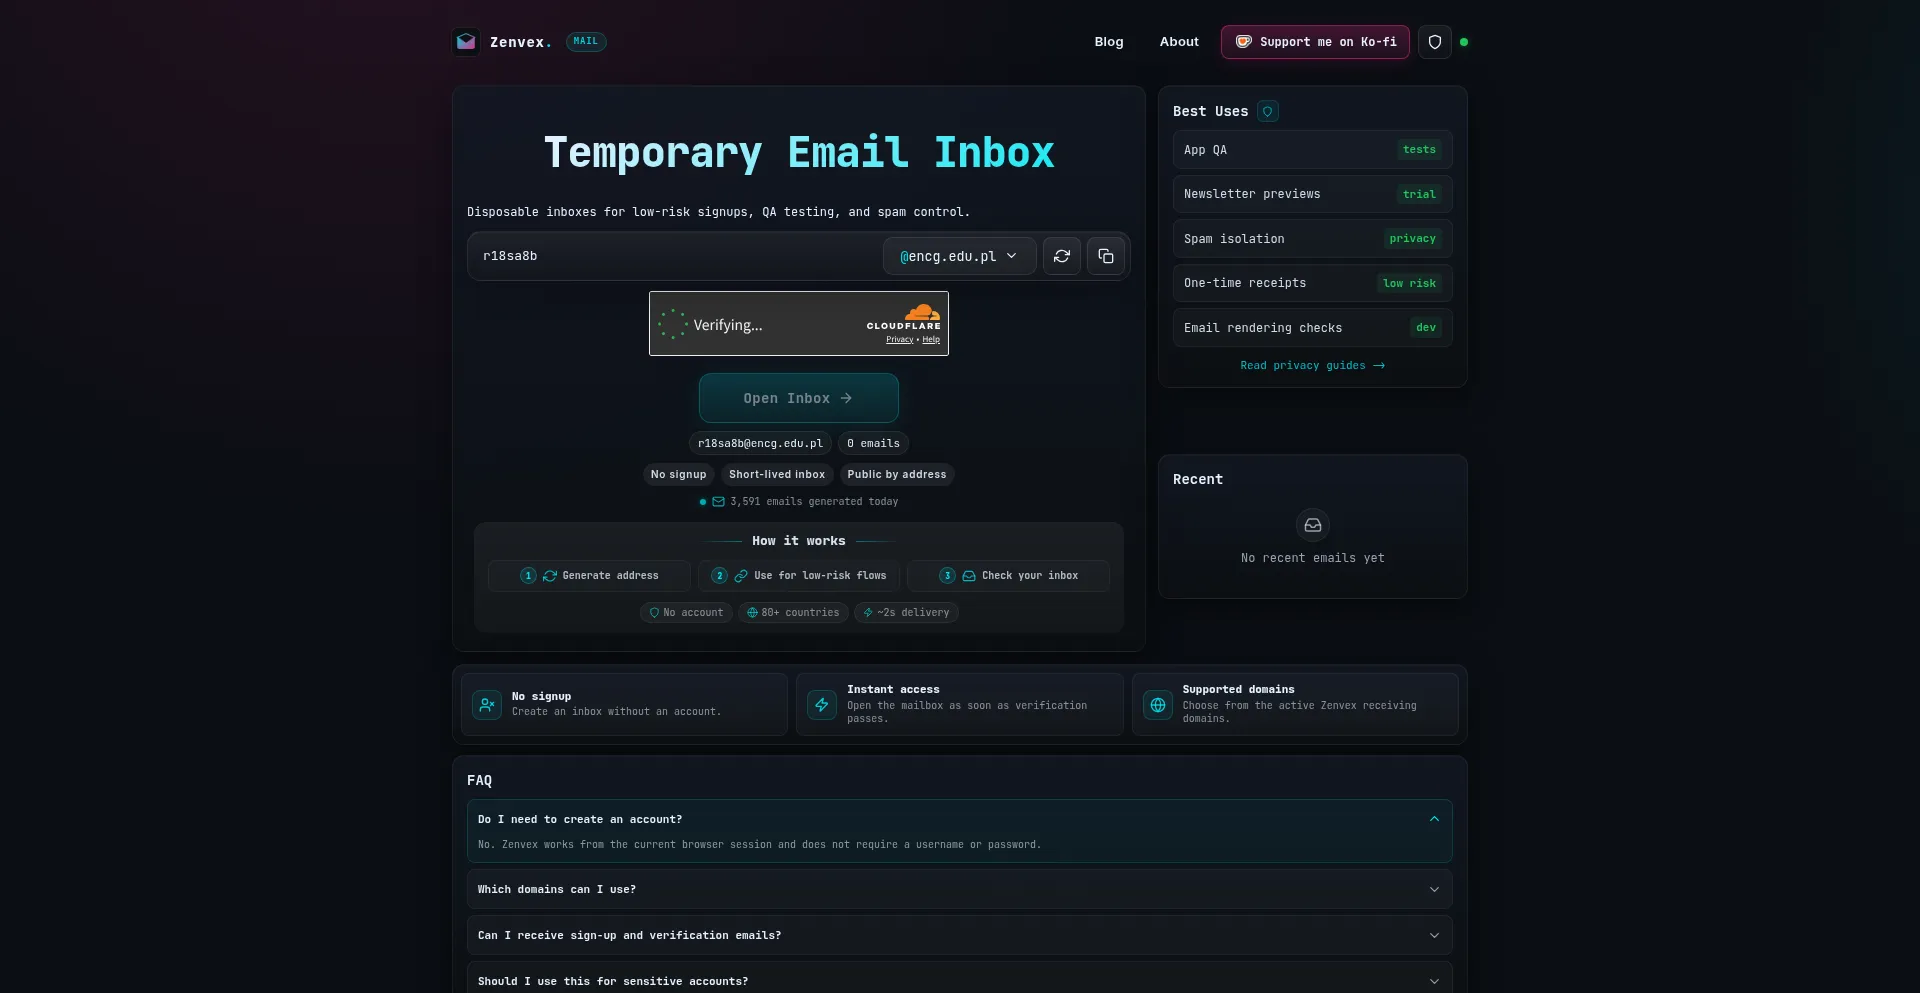Select the Newsletter previews row

click(1313, 194)
